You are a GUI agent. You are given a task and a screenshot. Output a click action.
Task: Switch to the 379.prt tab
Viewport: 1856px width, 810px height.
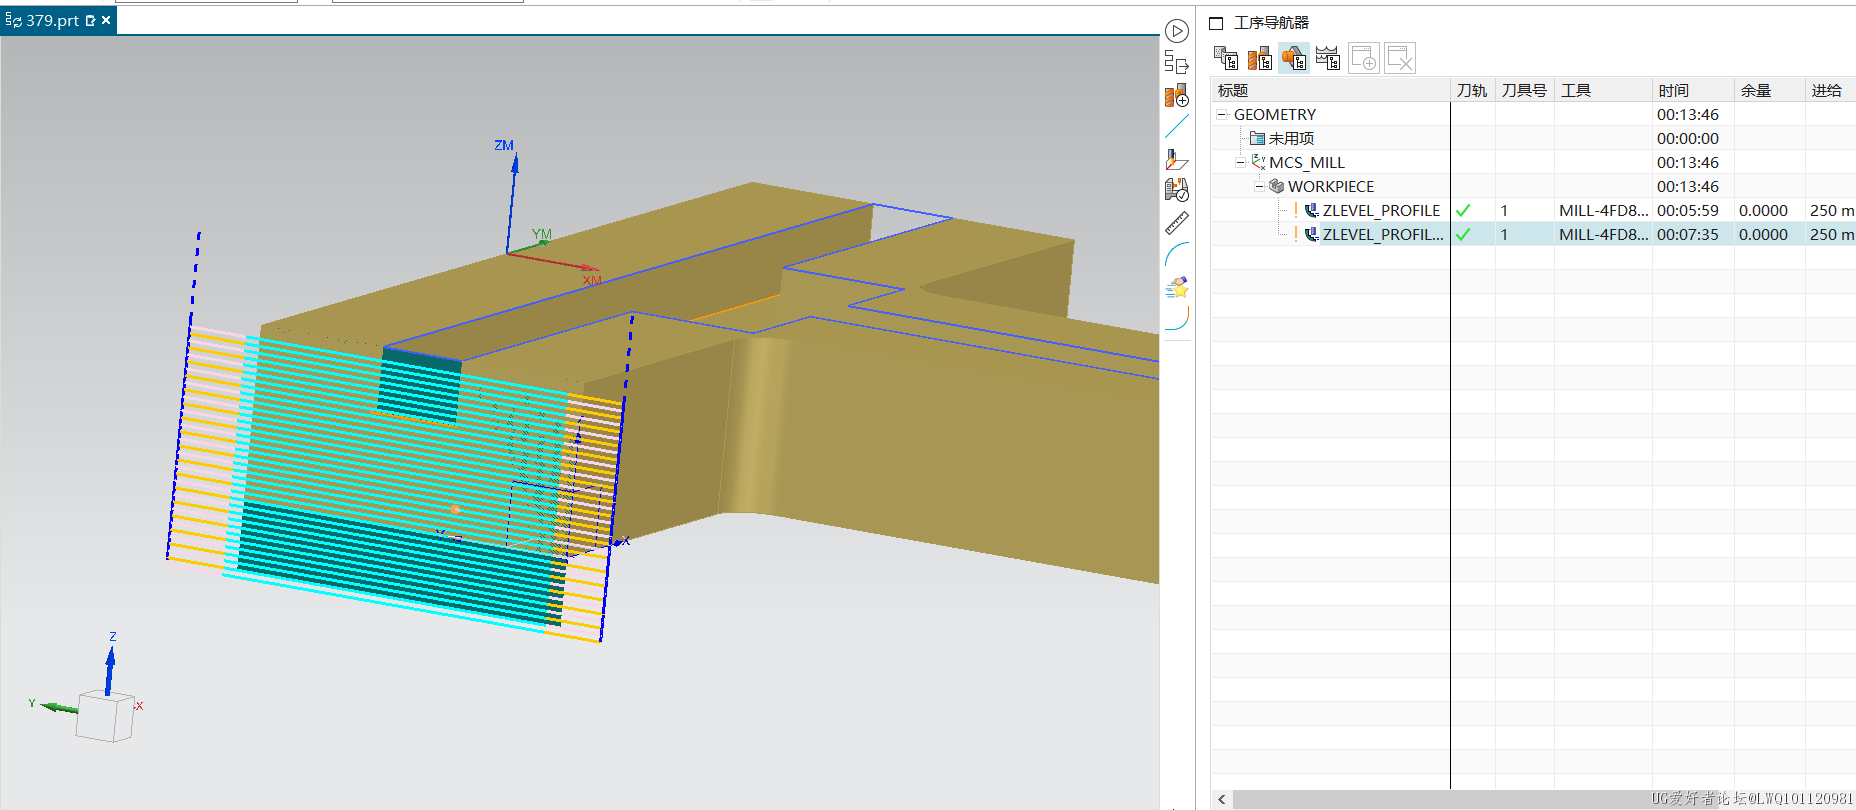pos(58,20)
